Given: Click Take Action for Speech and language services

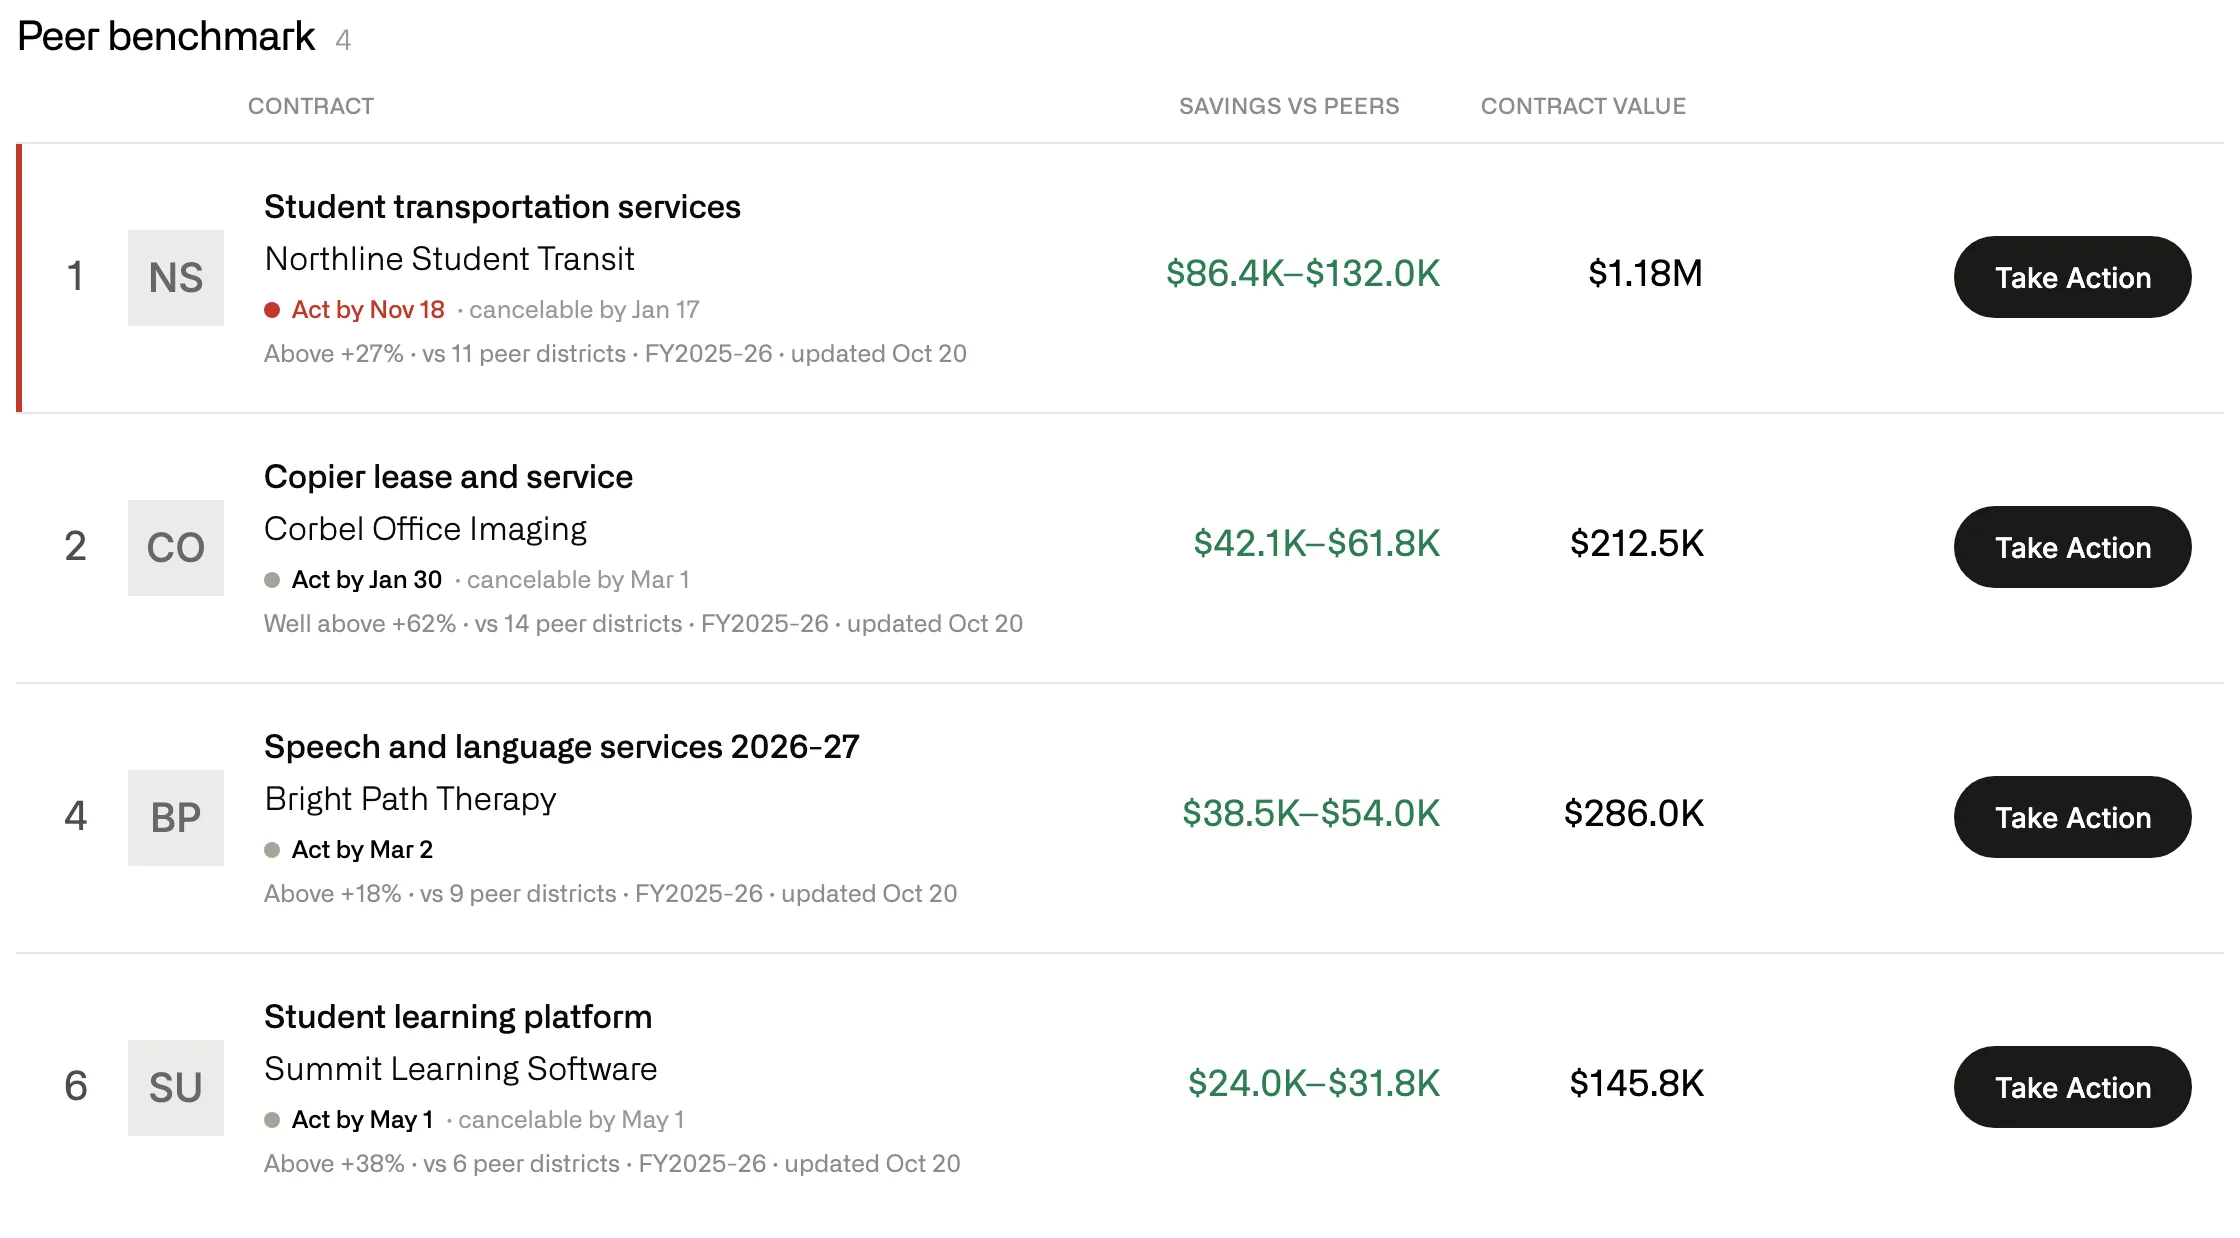Looking at the screenshot, I should 2072,817.
